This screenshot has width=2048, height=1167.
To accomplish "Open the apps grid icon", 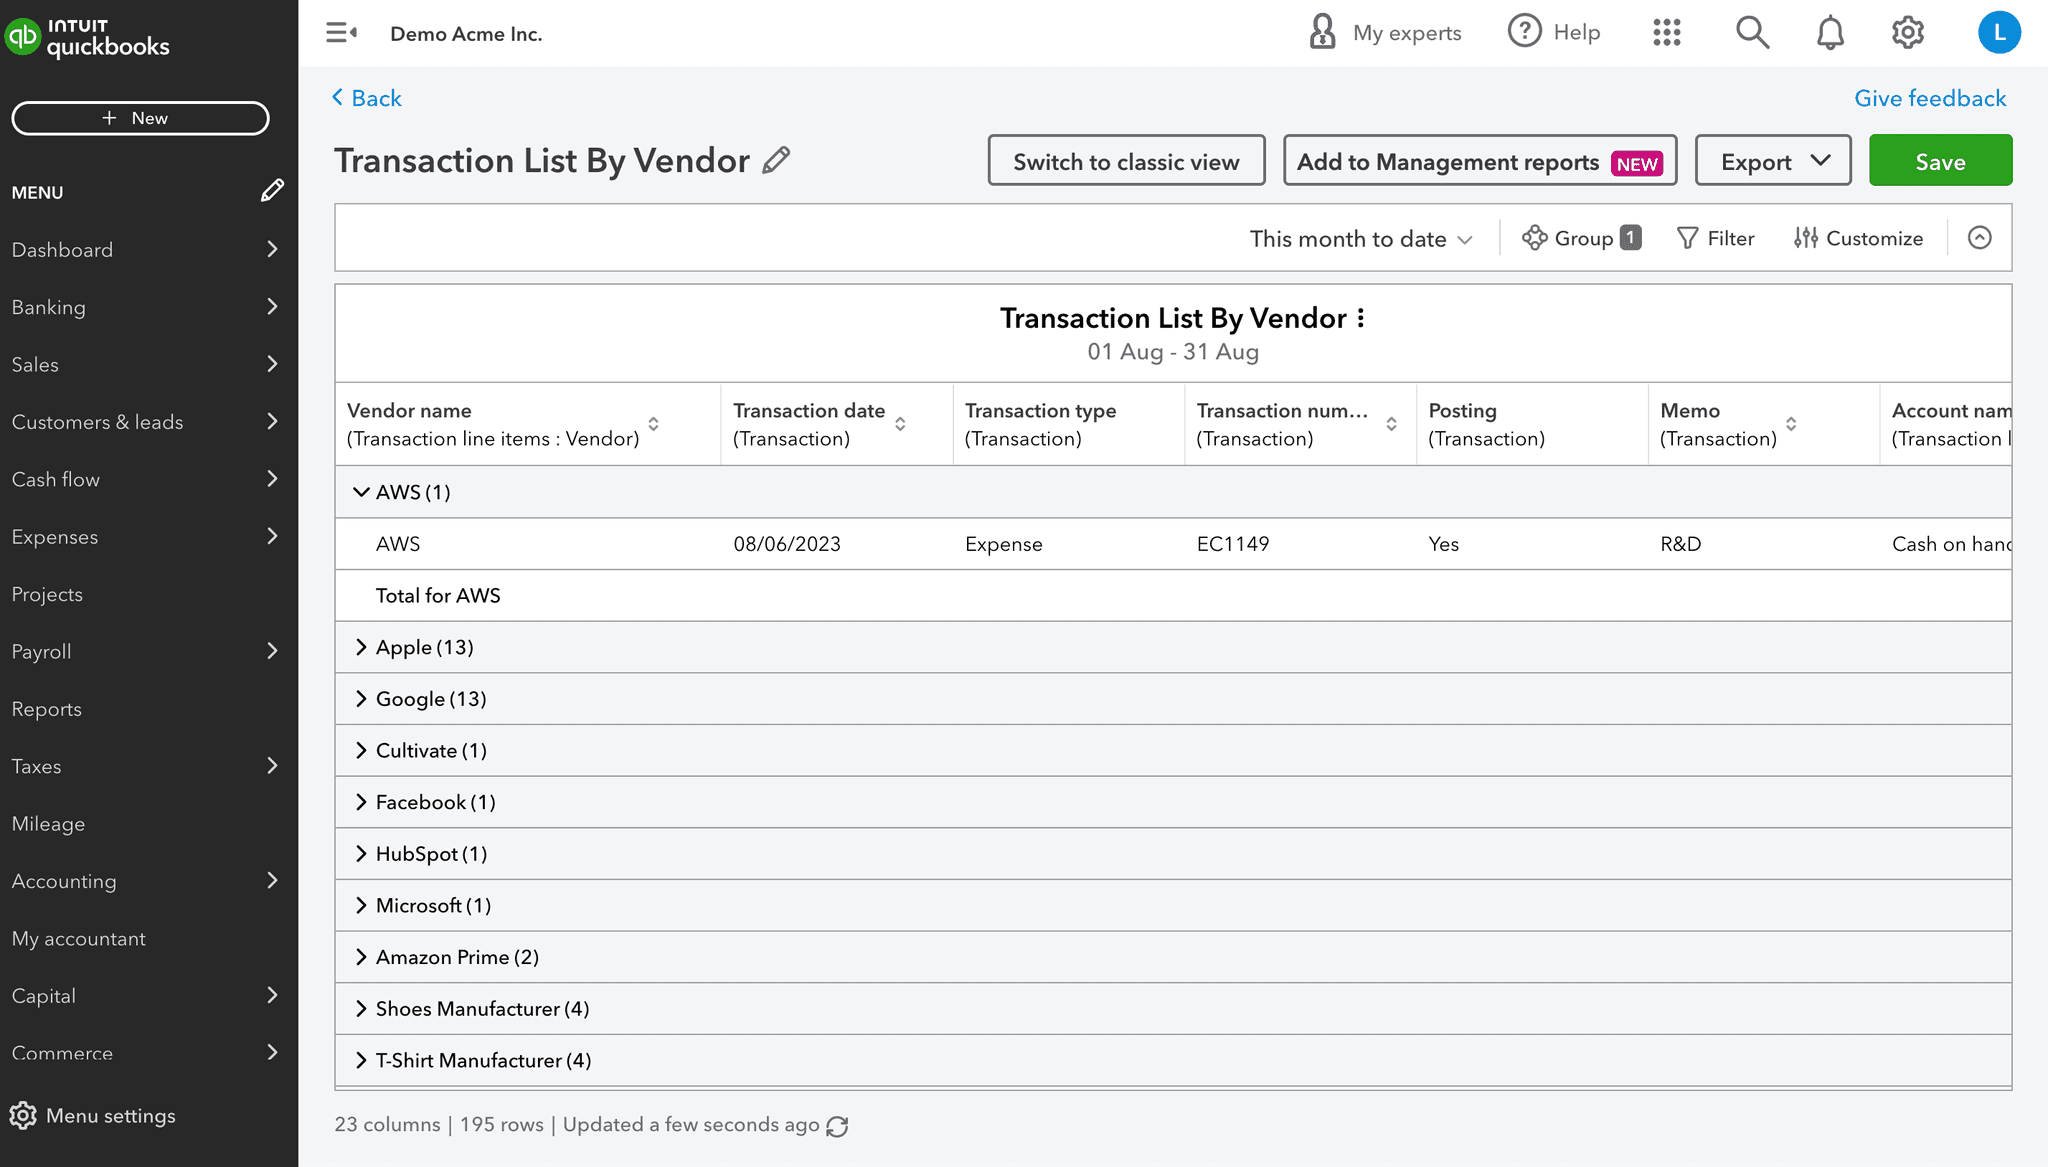I will click(x=1666, y=32).
